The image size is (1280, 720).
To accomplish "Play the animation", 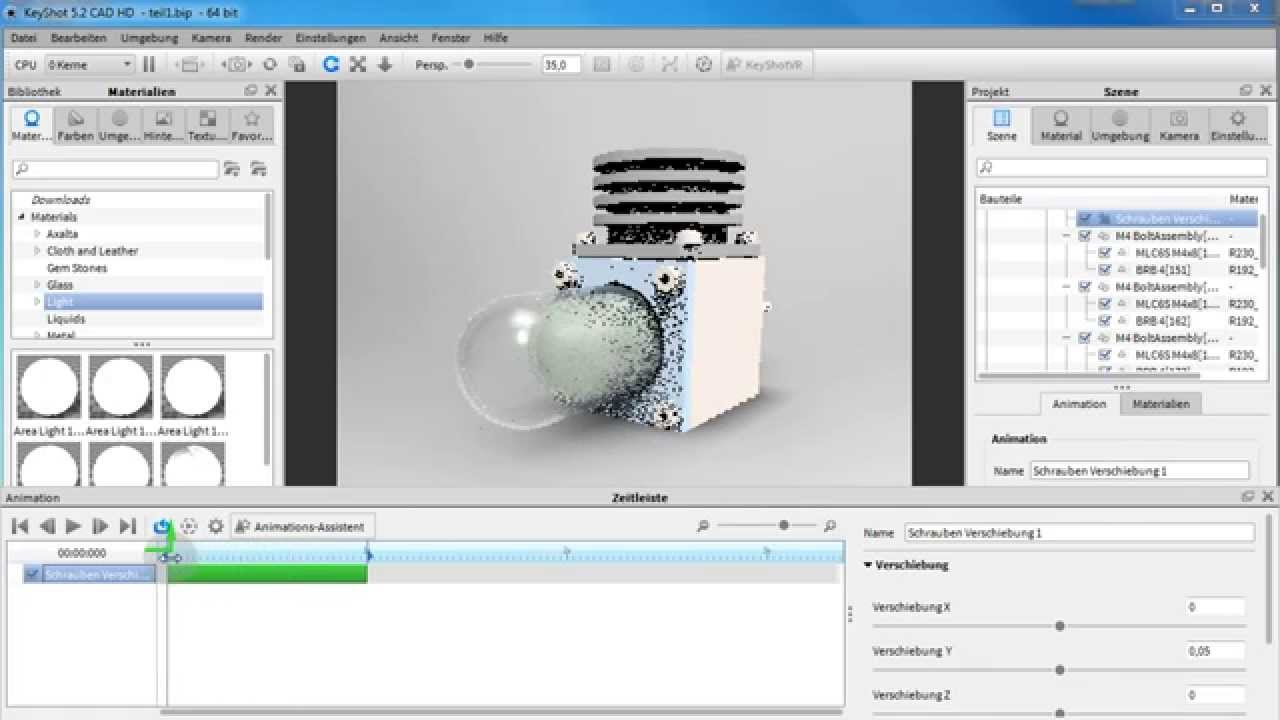I will point(73,526).
